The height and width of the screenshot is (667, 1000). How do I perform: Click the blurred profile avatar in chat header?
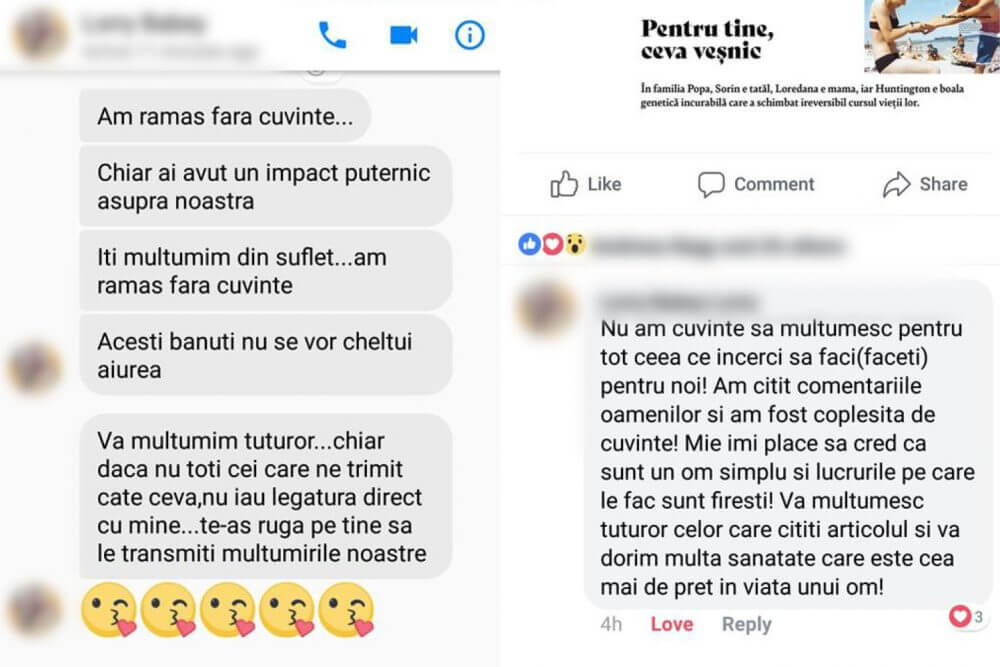tap(40, 32)
